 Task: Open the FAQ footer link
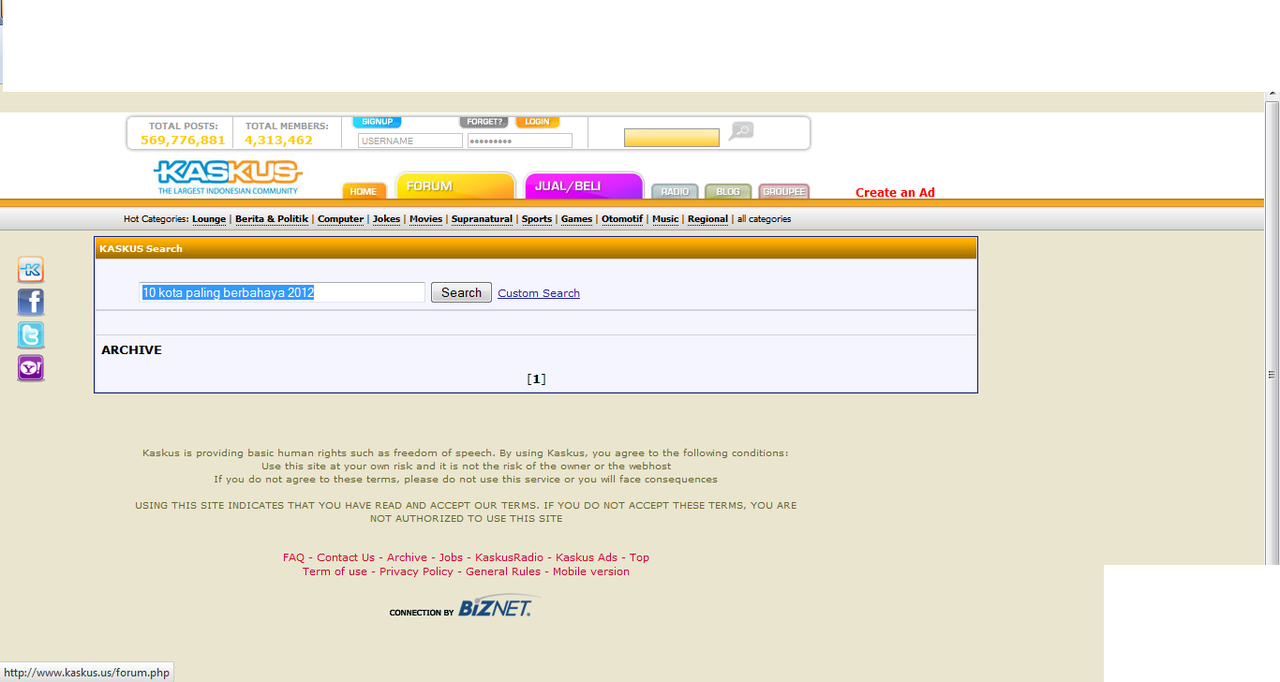[x=293, y=558]
